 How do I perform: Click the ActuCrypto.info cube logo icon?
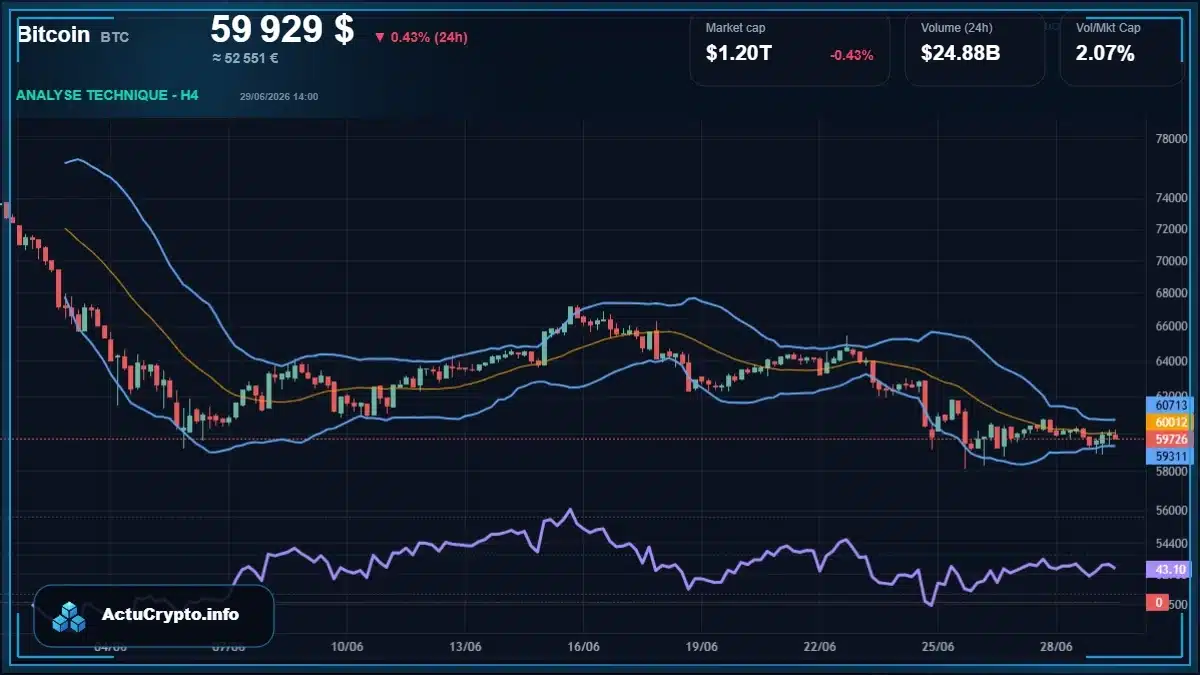[70, 617]
